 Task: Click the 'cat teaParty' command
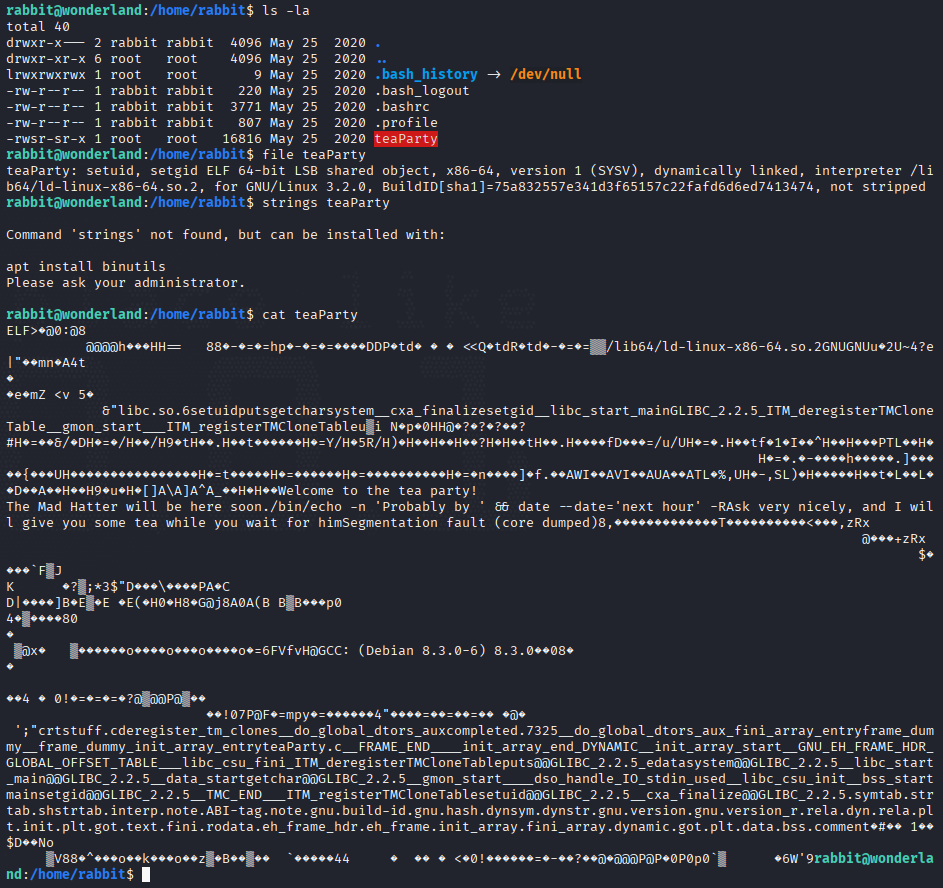310,314
